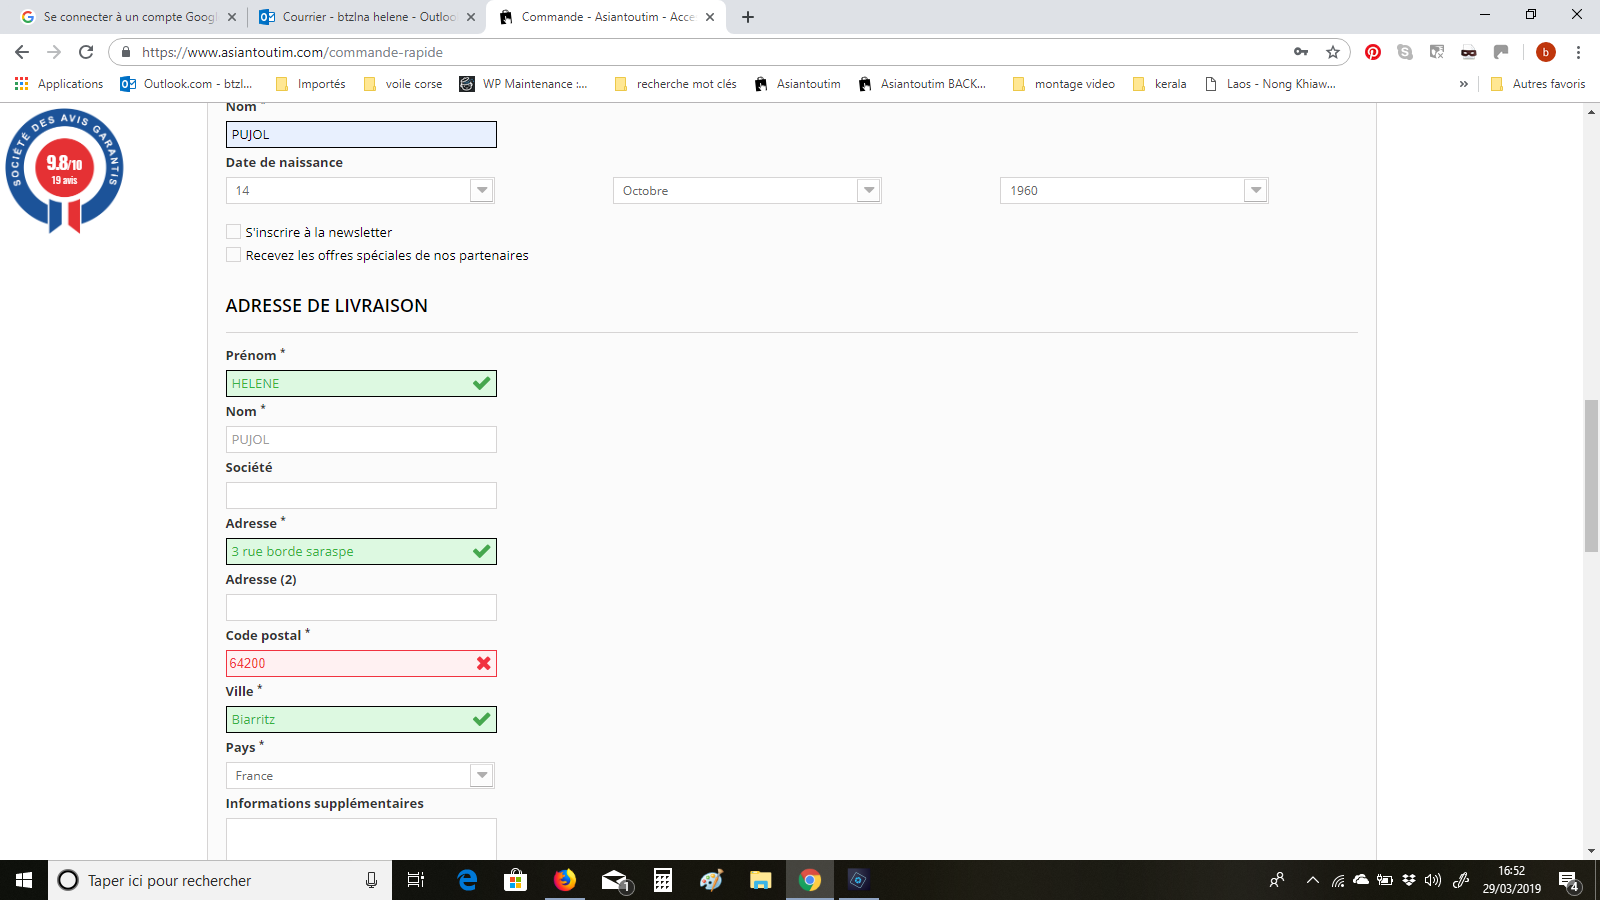Open the montage video bookmarks folder
This screenshot has height=900, width=1600.
1063,84
